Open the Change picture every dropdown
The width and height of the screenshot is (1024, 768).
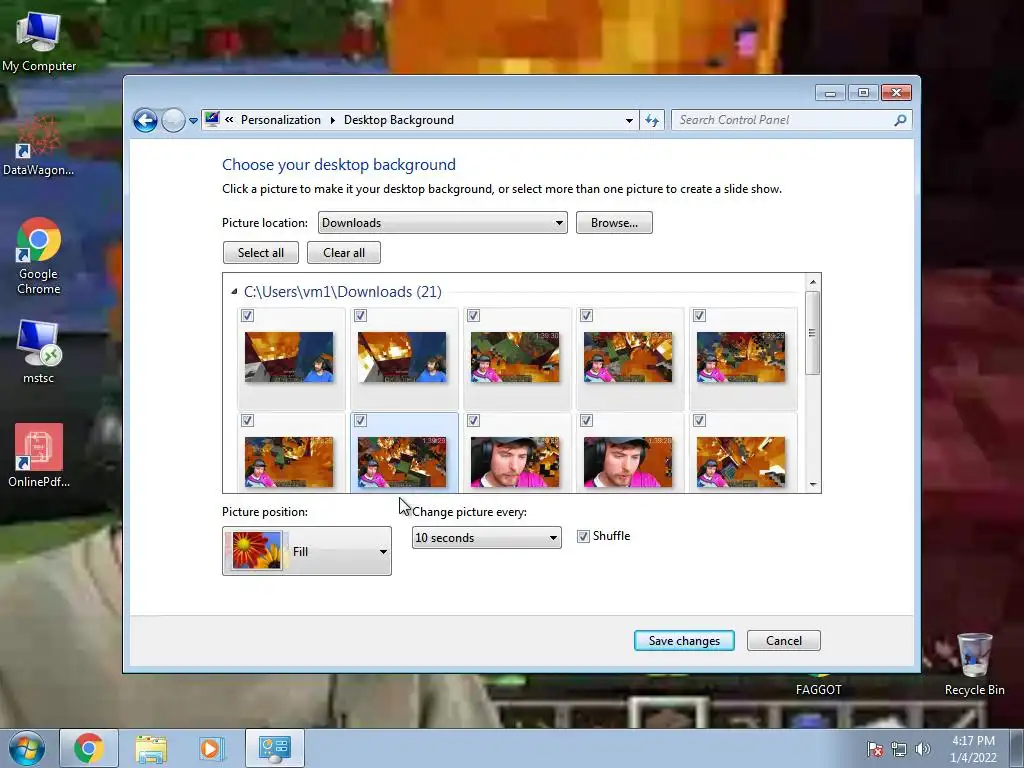(487, 537)
